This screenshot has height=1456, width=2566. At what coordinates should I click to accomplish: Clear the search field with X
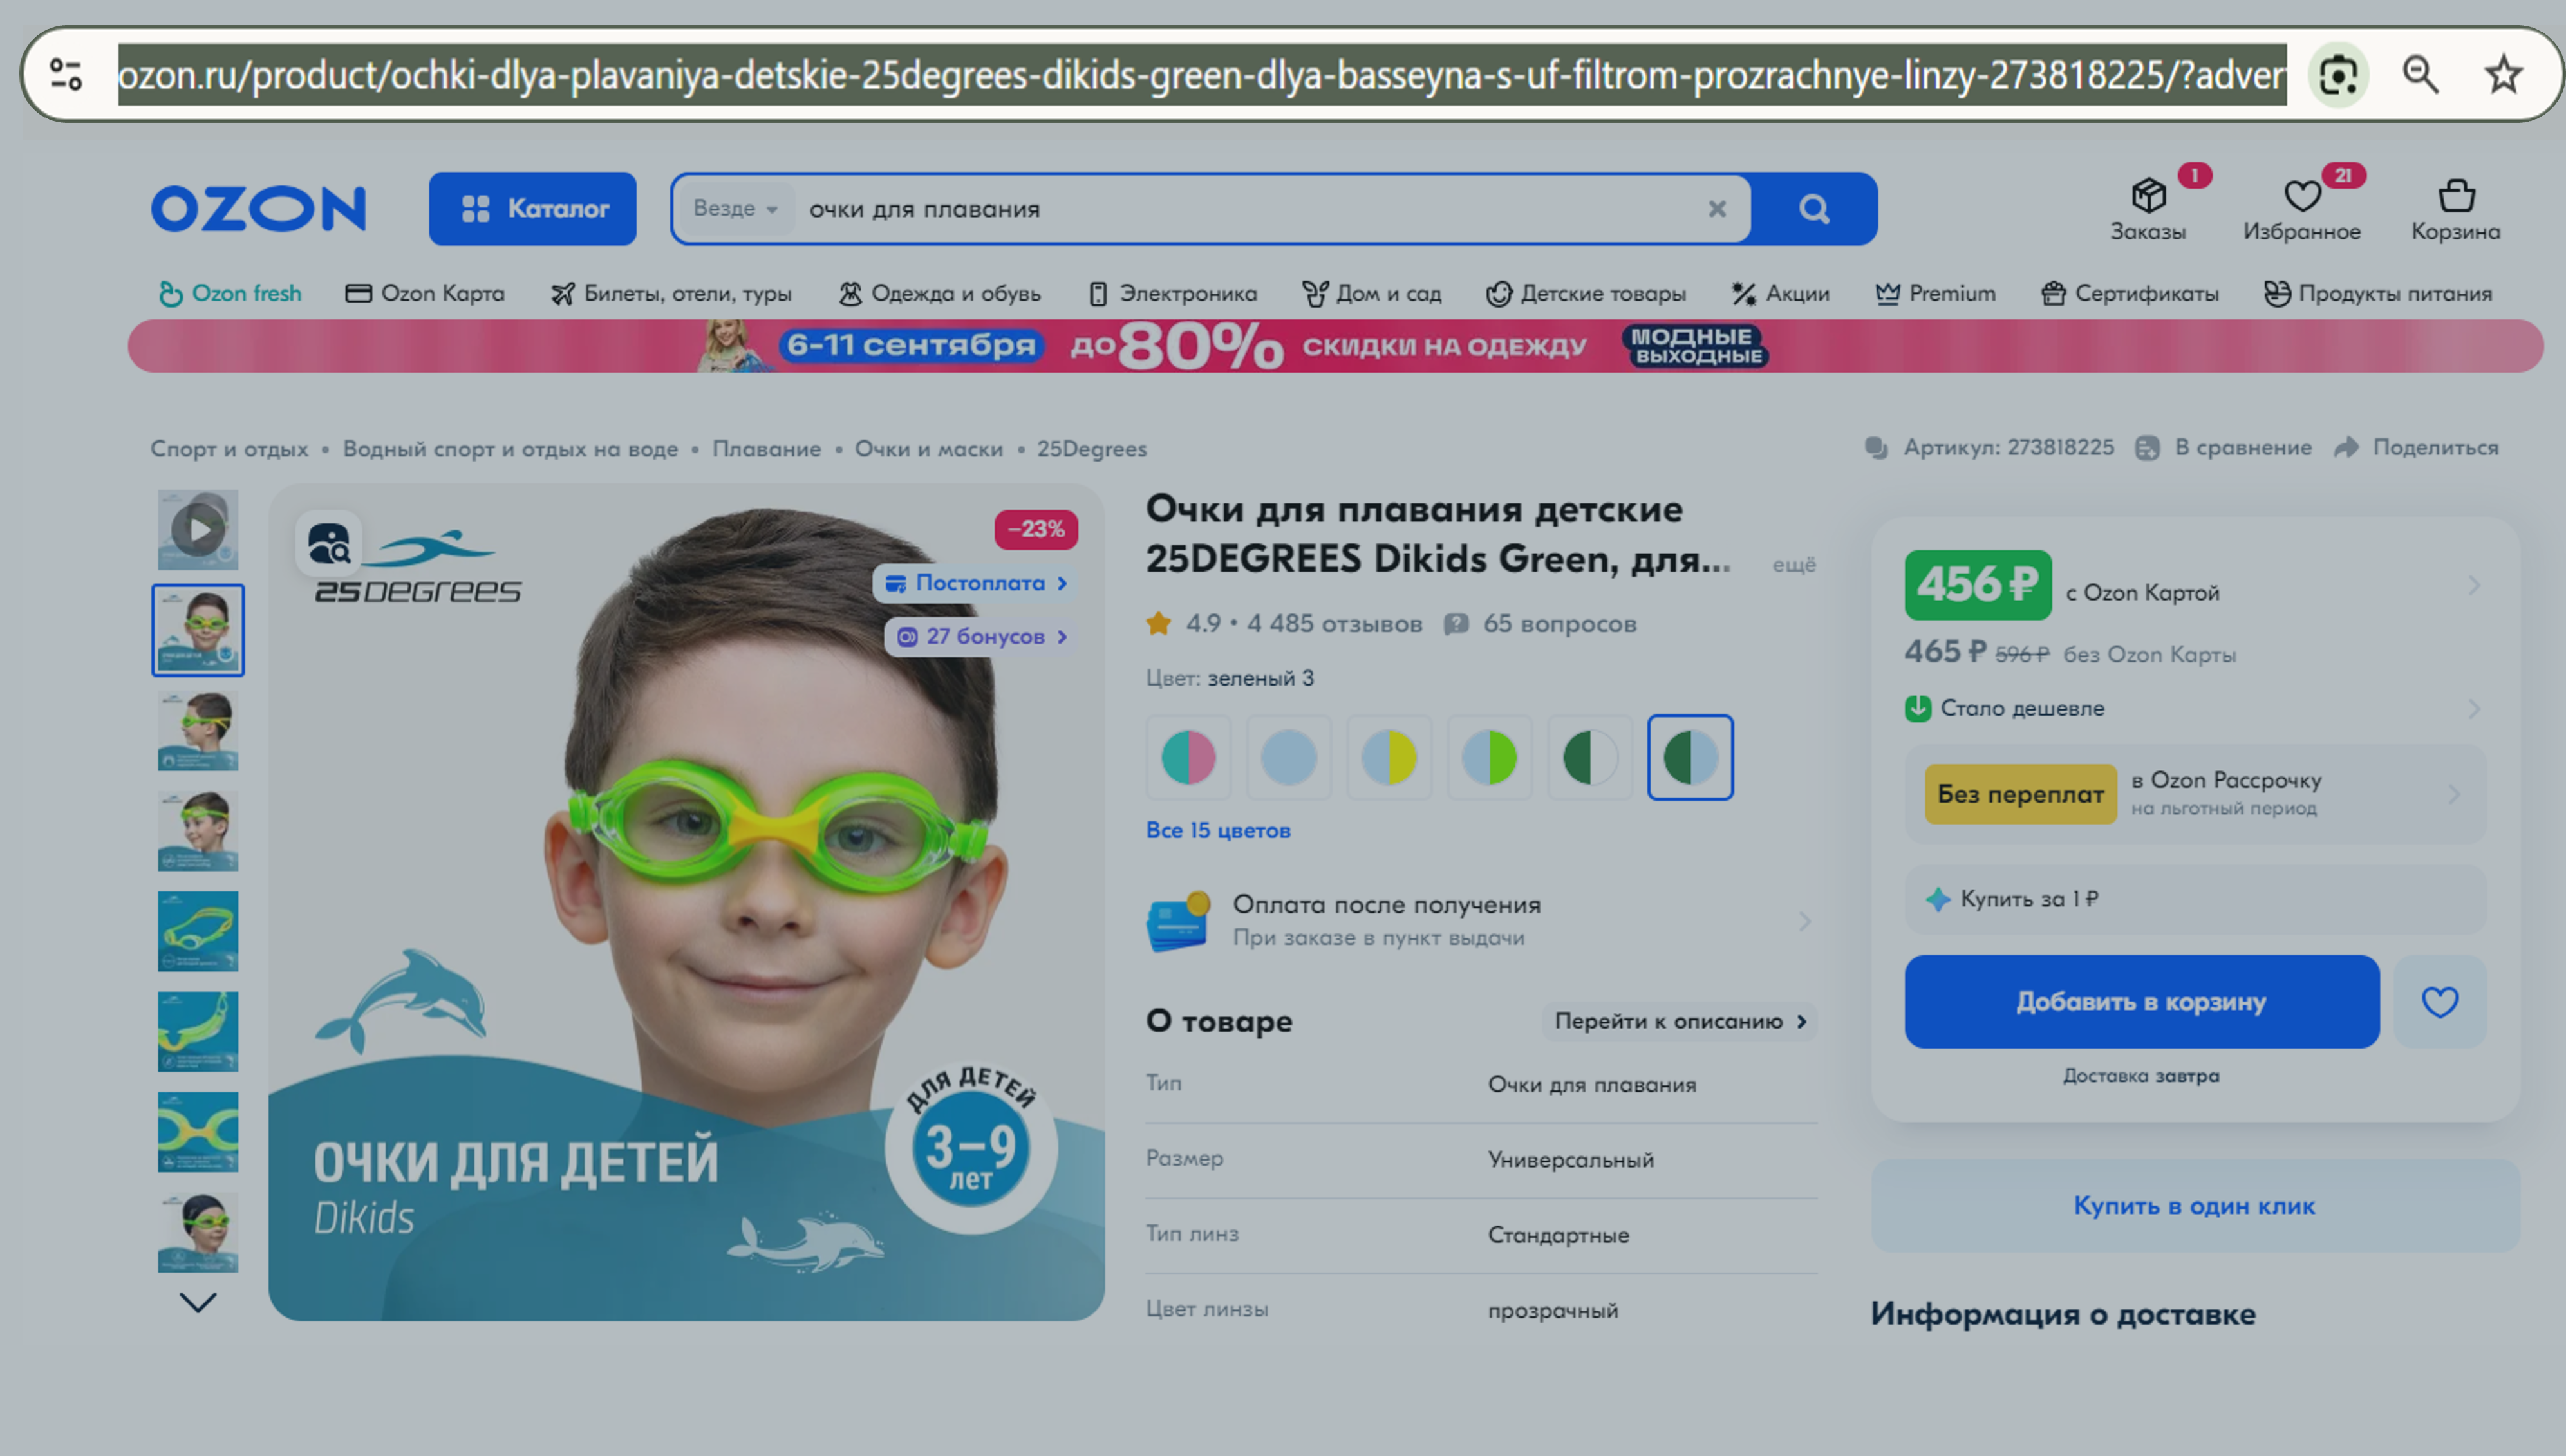pyautogui.click(x=1716, y=208)
